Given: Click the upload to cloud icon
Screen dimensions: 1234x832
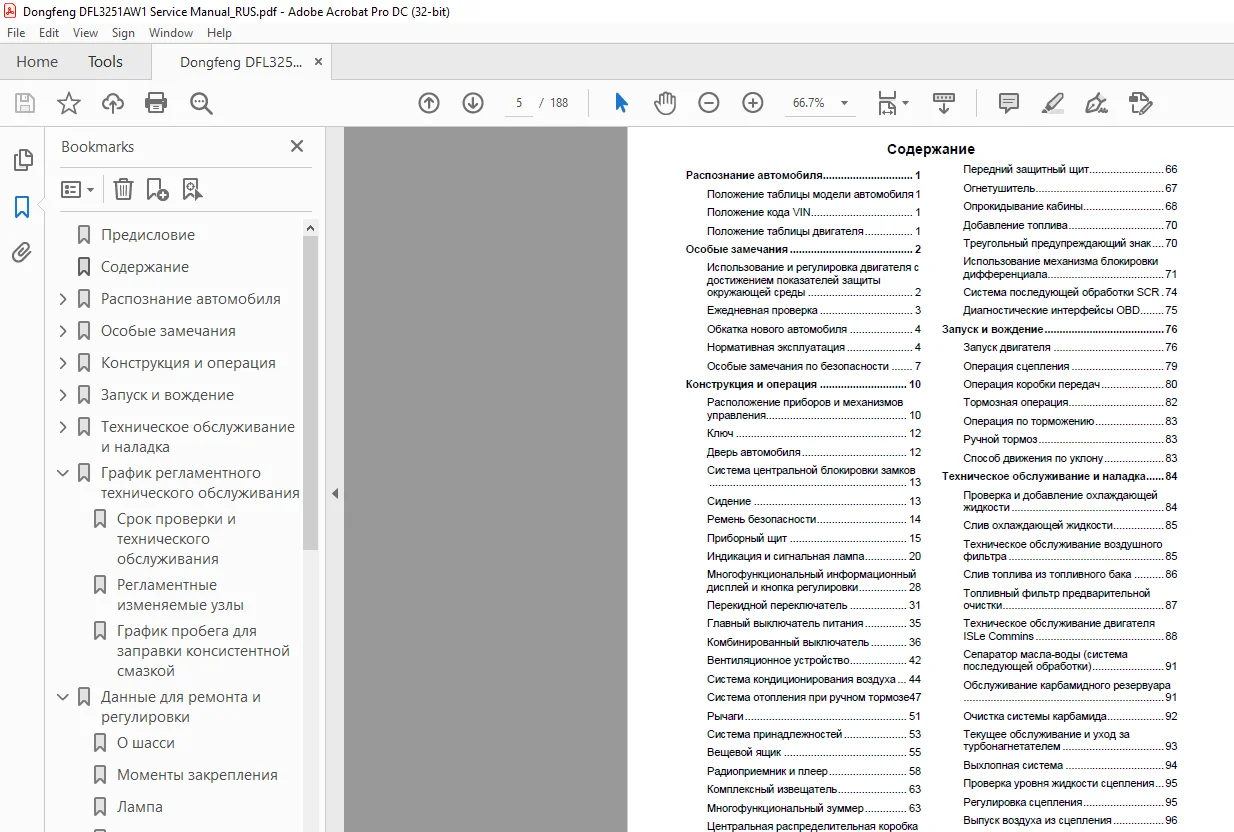Looking at the screenshot, I should (x=113, y=103).
